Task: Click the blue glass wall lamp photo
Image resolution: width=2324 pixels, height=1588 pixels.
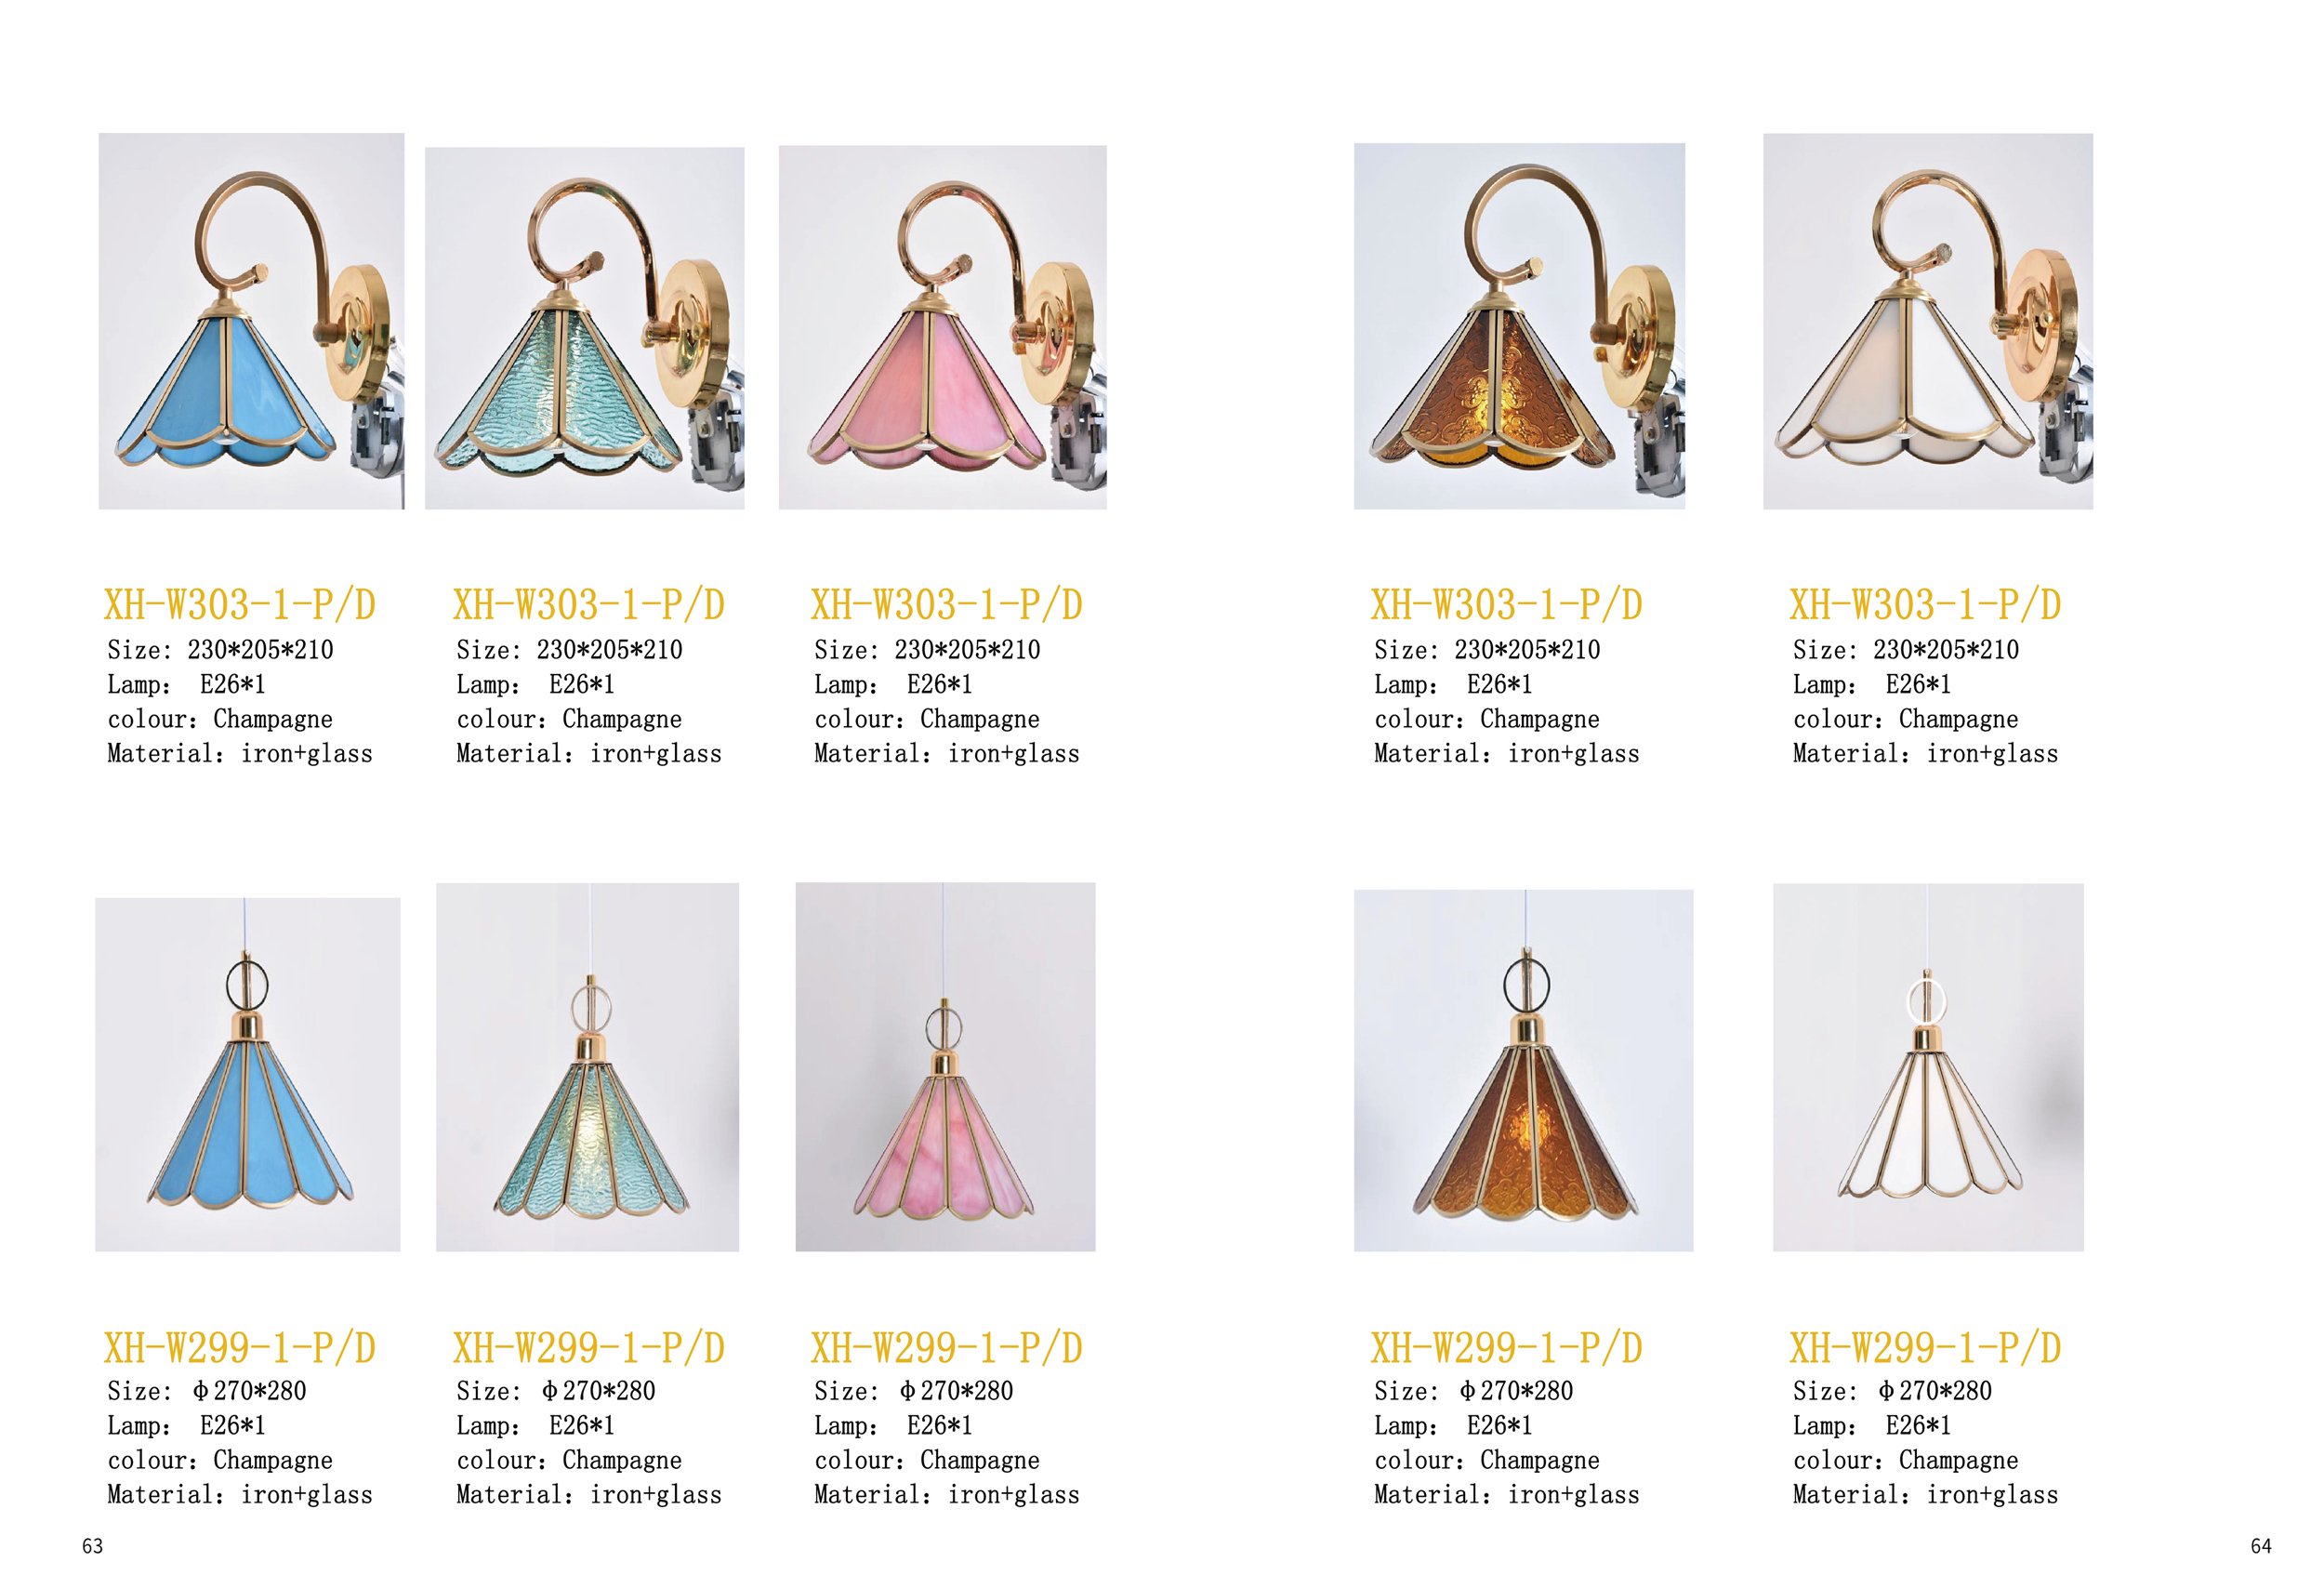Action: 251,321
